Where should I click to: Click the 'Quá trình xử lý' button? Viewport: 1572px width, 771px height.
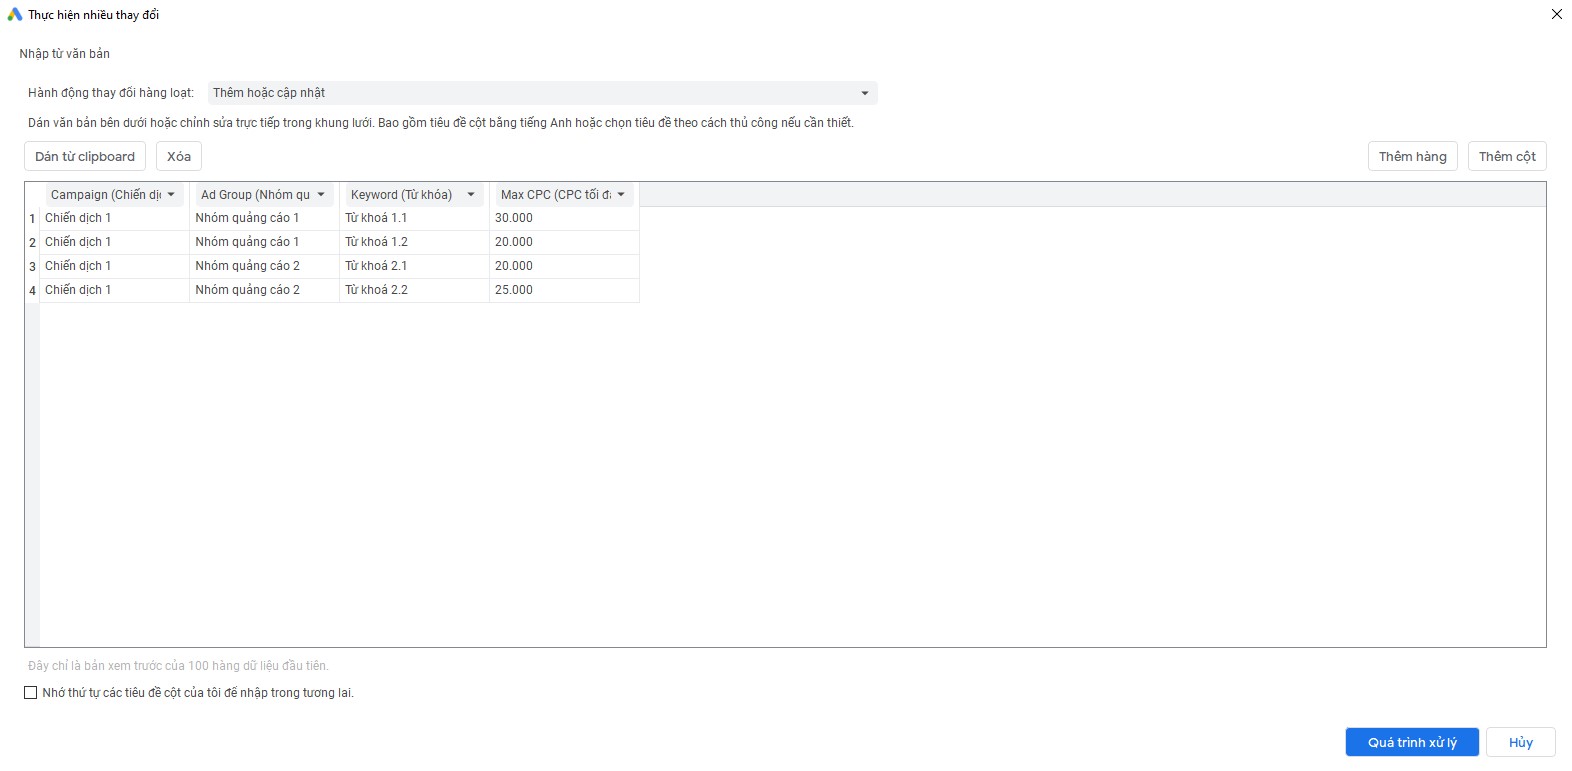pyautogui.click(x=1411, y=742)
